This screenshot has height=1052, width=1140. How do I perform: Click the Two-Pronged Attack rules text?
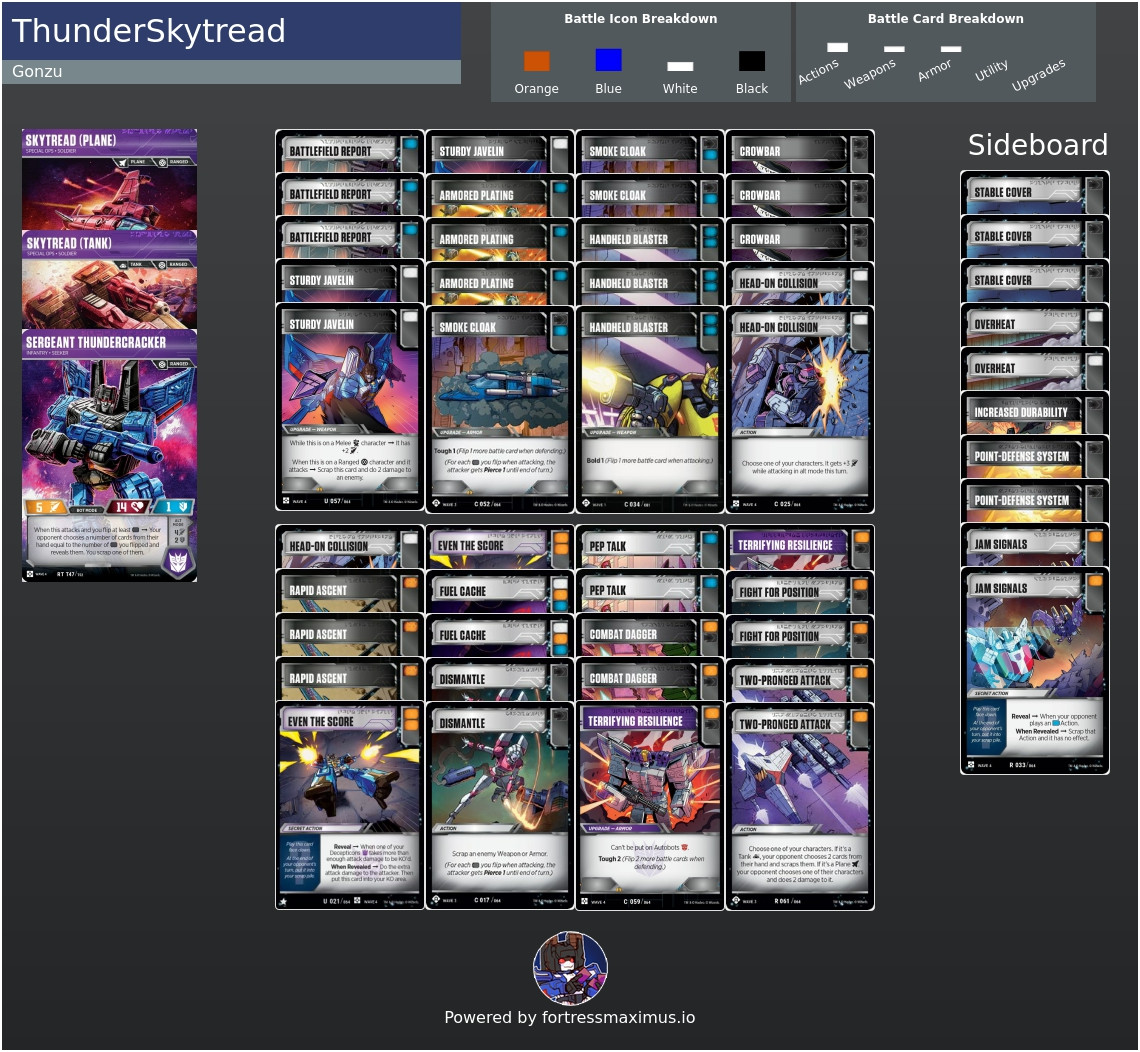(x=800, y=864)
